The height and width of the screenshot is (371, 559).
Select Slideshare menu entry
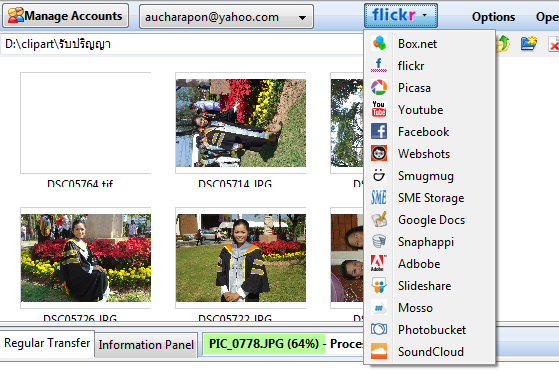430,286
